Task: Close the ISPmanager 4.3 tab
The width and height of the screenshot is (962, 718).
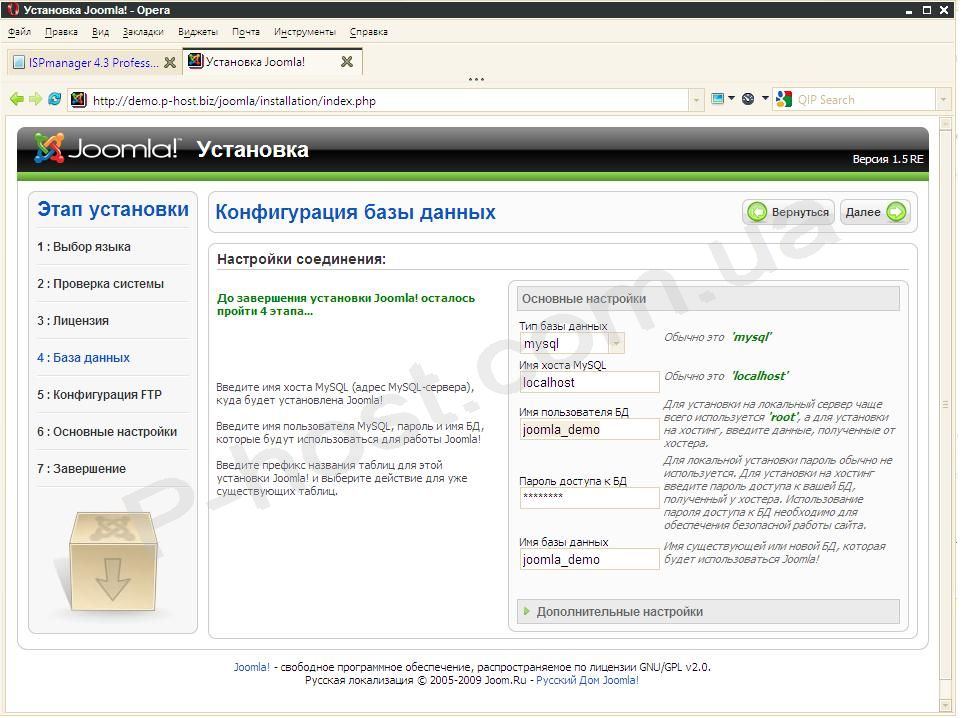Action: point(170,63)
